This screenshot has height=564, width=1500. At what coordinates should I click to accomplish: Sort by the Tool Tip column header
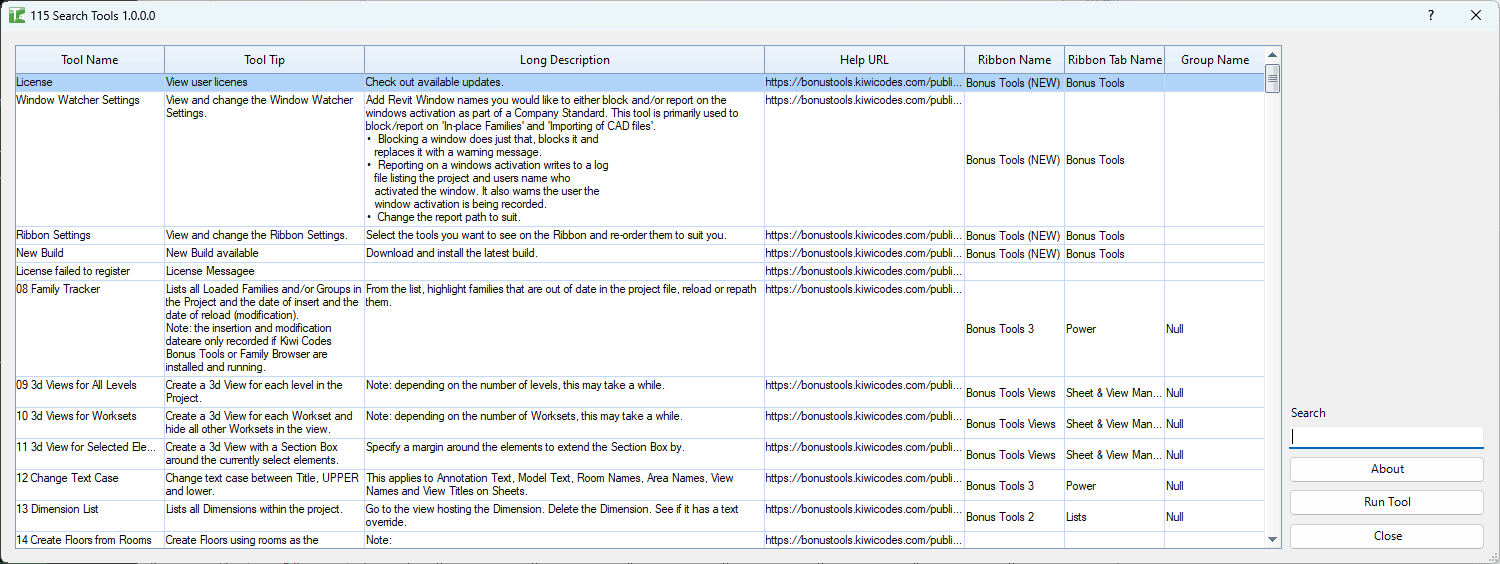pos(265,60)
